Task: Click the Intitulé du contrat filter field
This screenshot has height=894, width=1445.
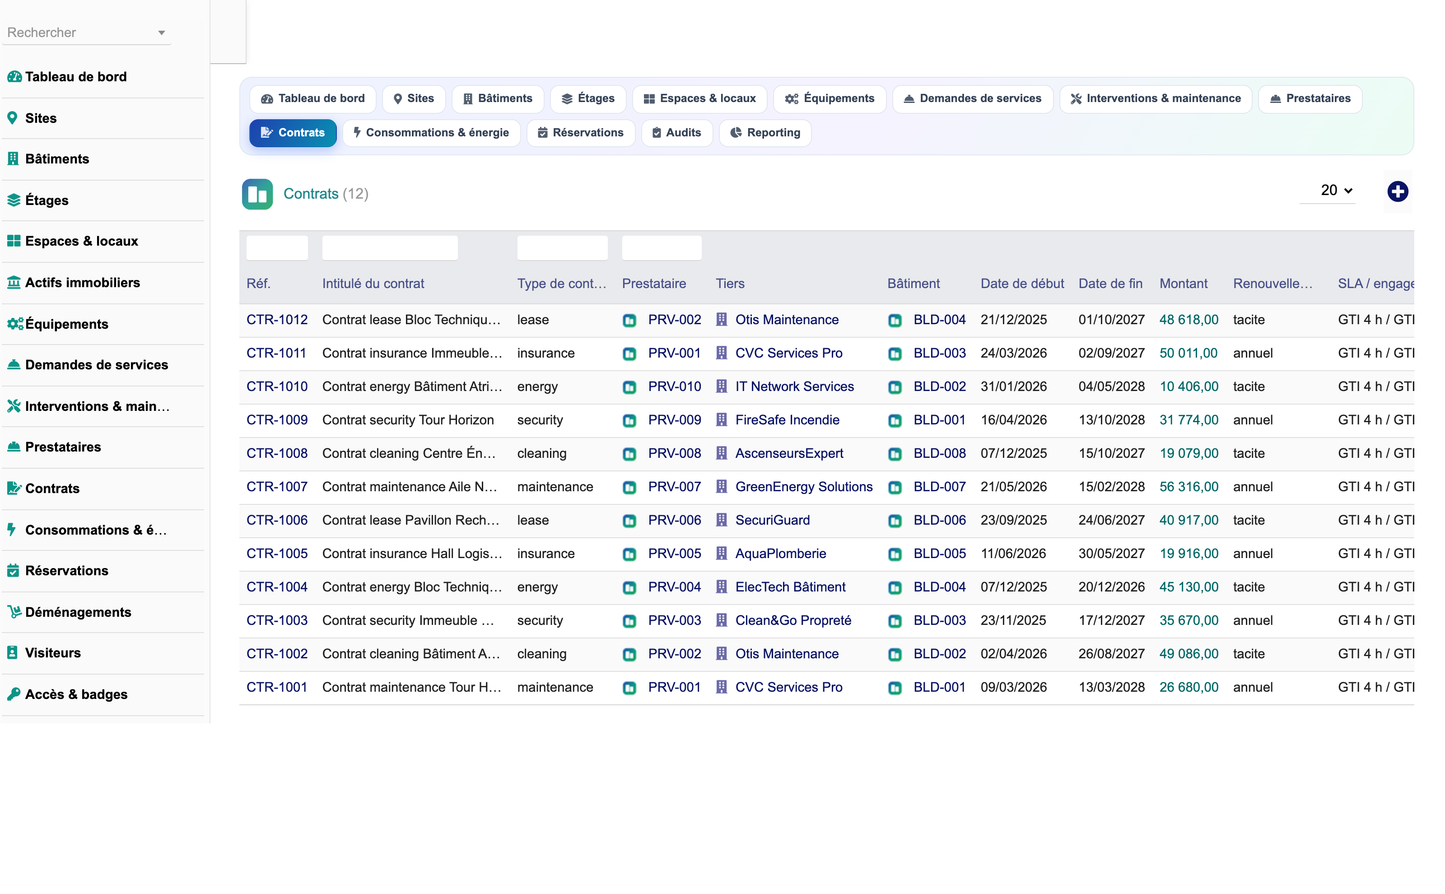Action: point(390,248)
